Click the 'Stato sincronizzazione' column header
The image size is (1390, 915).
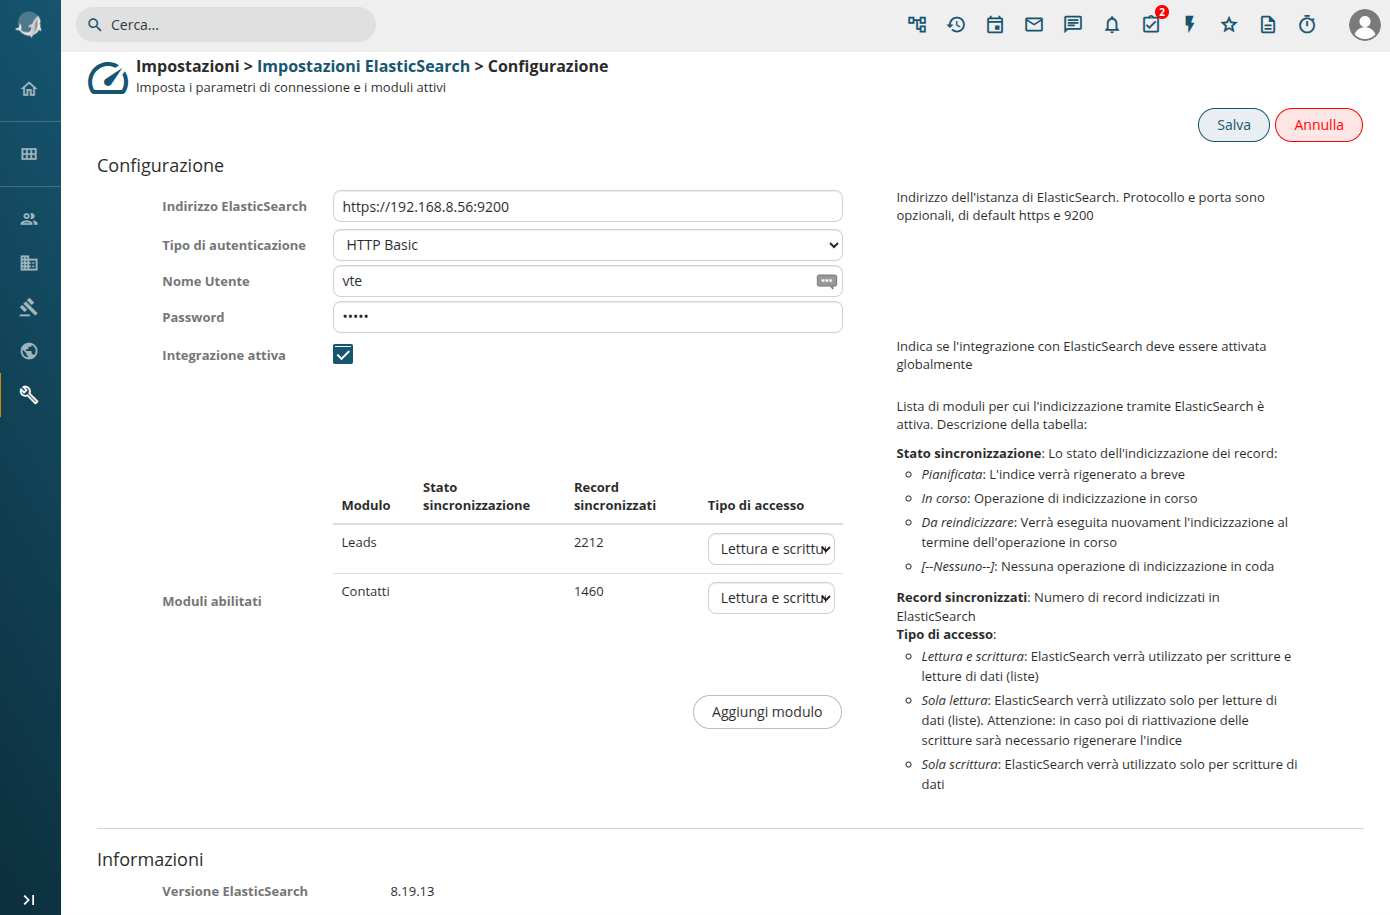click(x=476, y=497)
